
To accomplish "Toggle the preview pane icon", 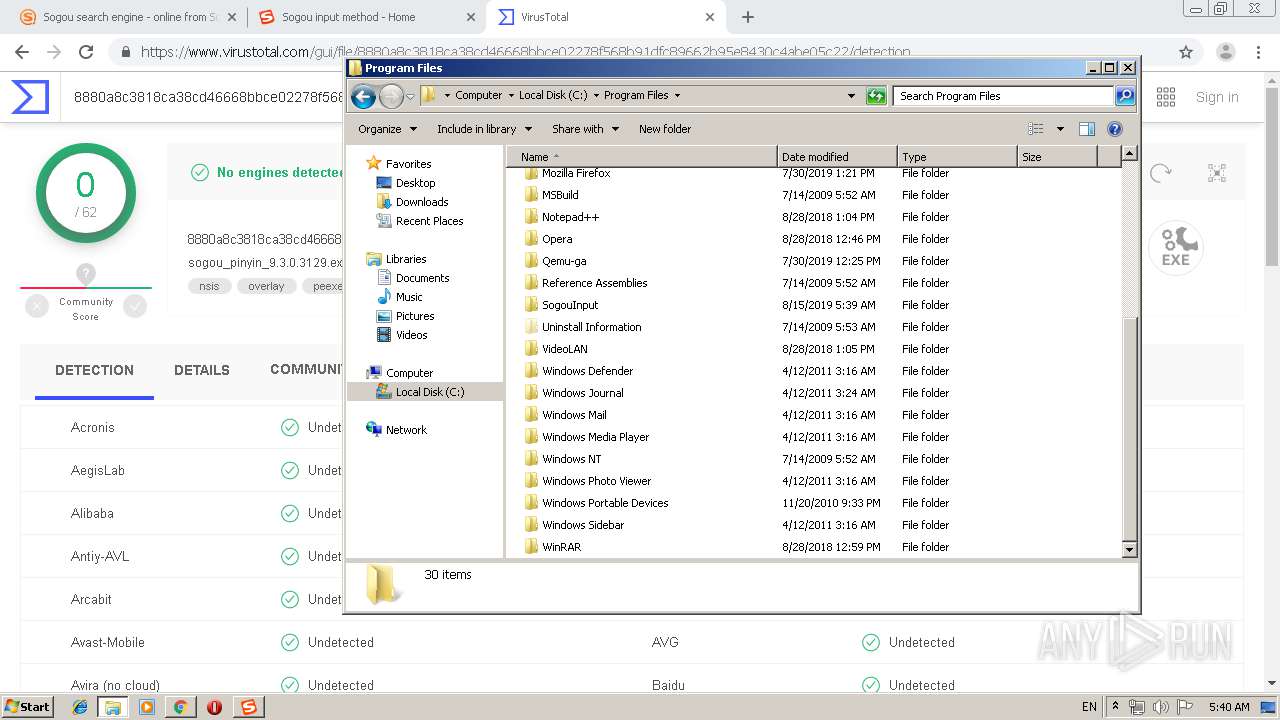I will coord(1087,129).
